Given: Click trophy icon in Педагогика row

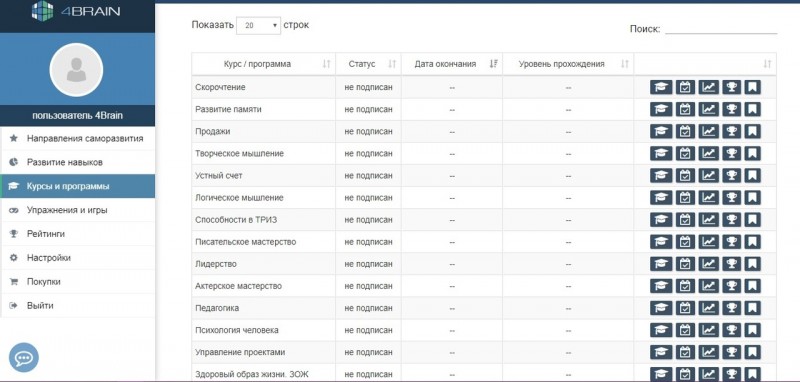Looking at the screenshot, I should coord(731,308).
